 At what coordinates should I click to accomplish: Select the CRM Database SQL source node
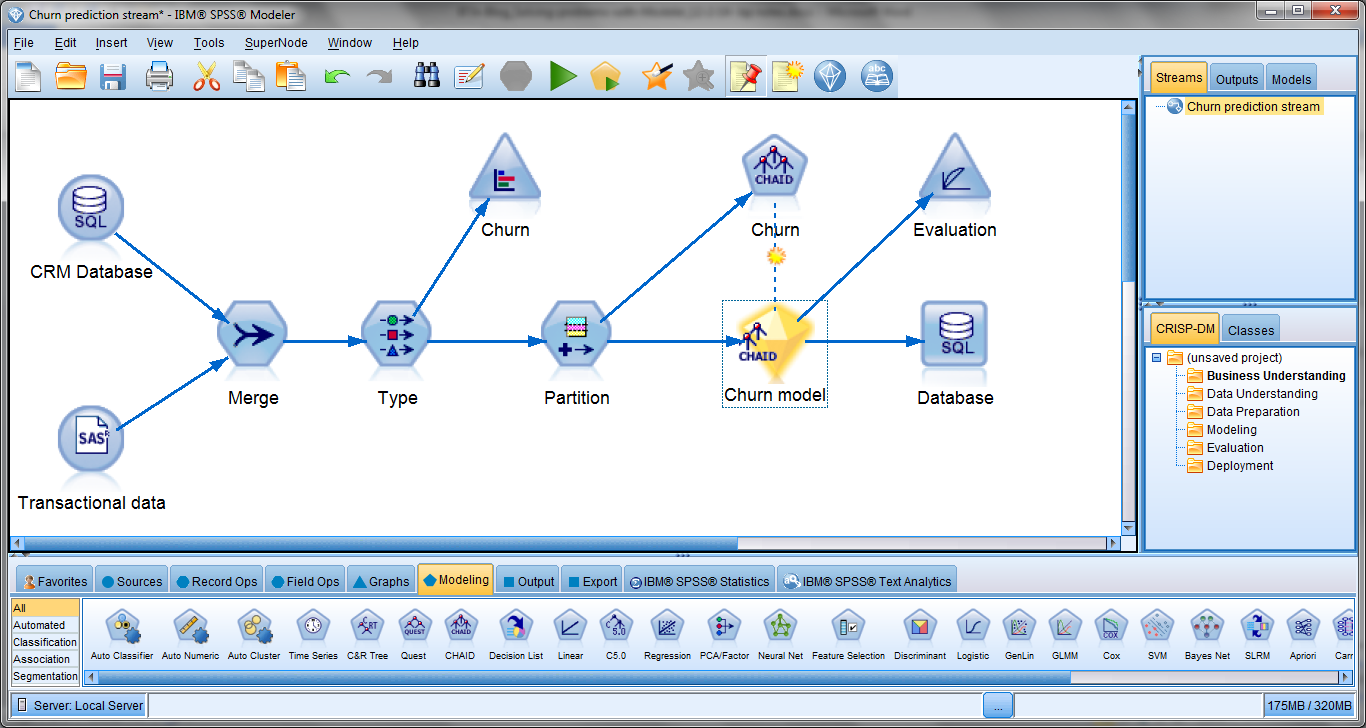90,209
